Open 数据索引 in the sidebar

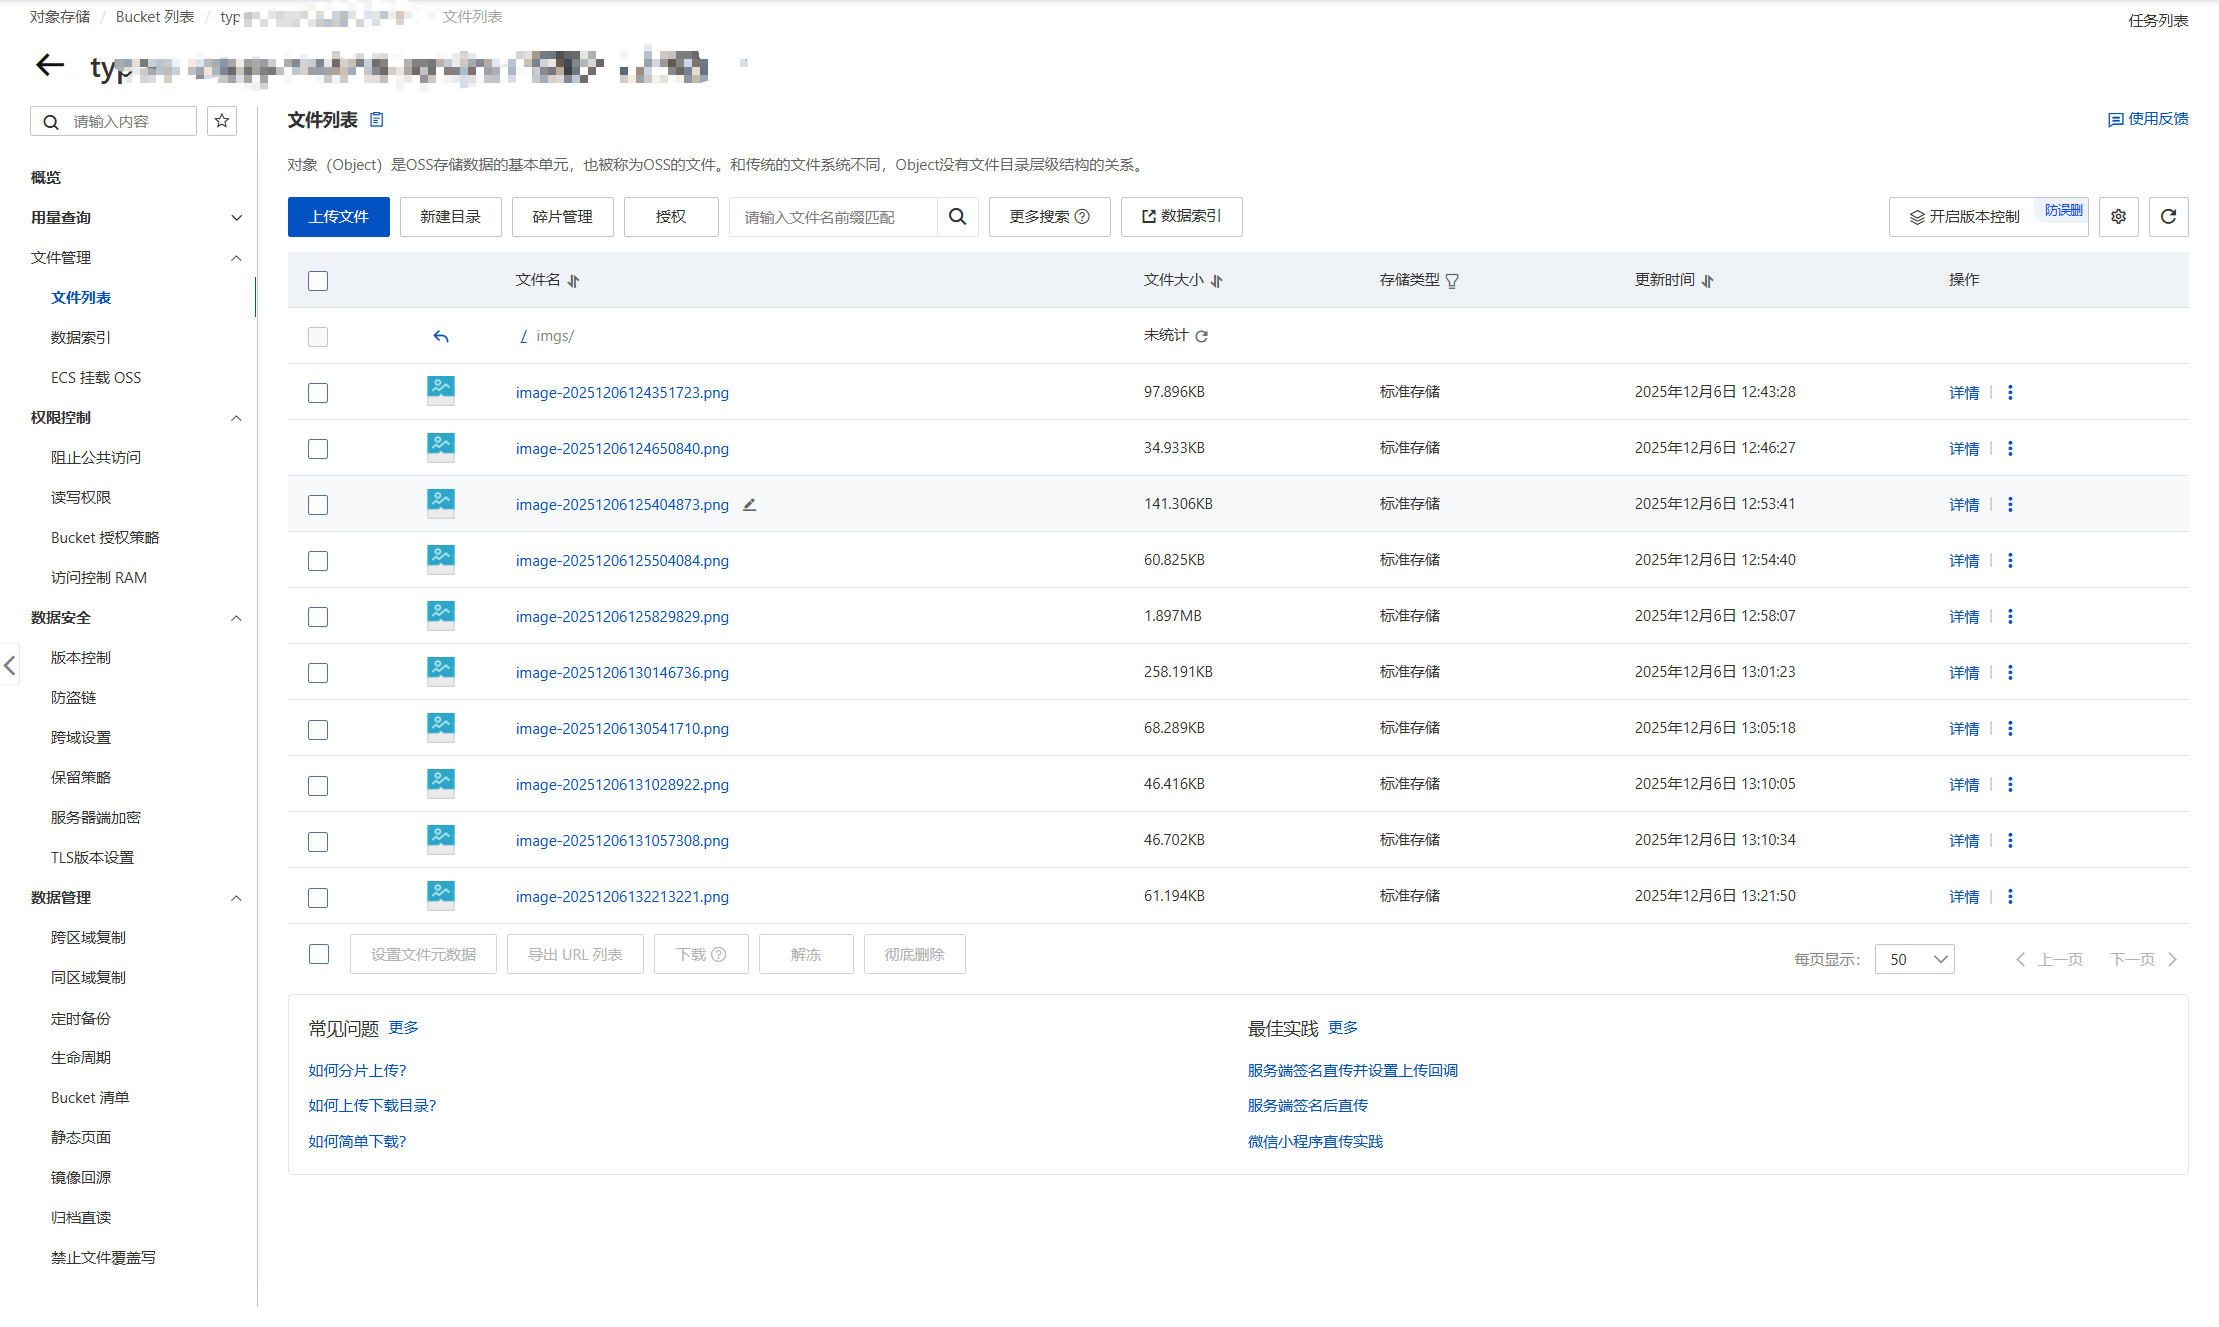(x=81, y=338)
